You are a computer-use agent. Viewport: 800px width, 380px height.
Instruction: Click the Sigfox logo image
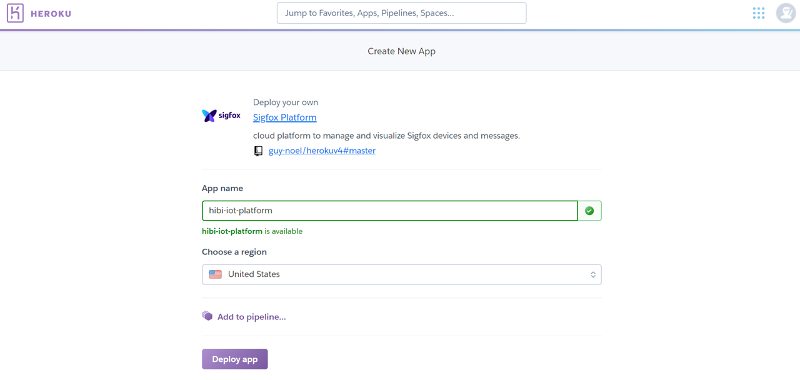coord(221,116)
